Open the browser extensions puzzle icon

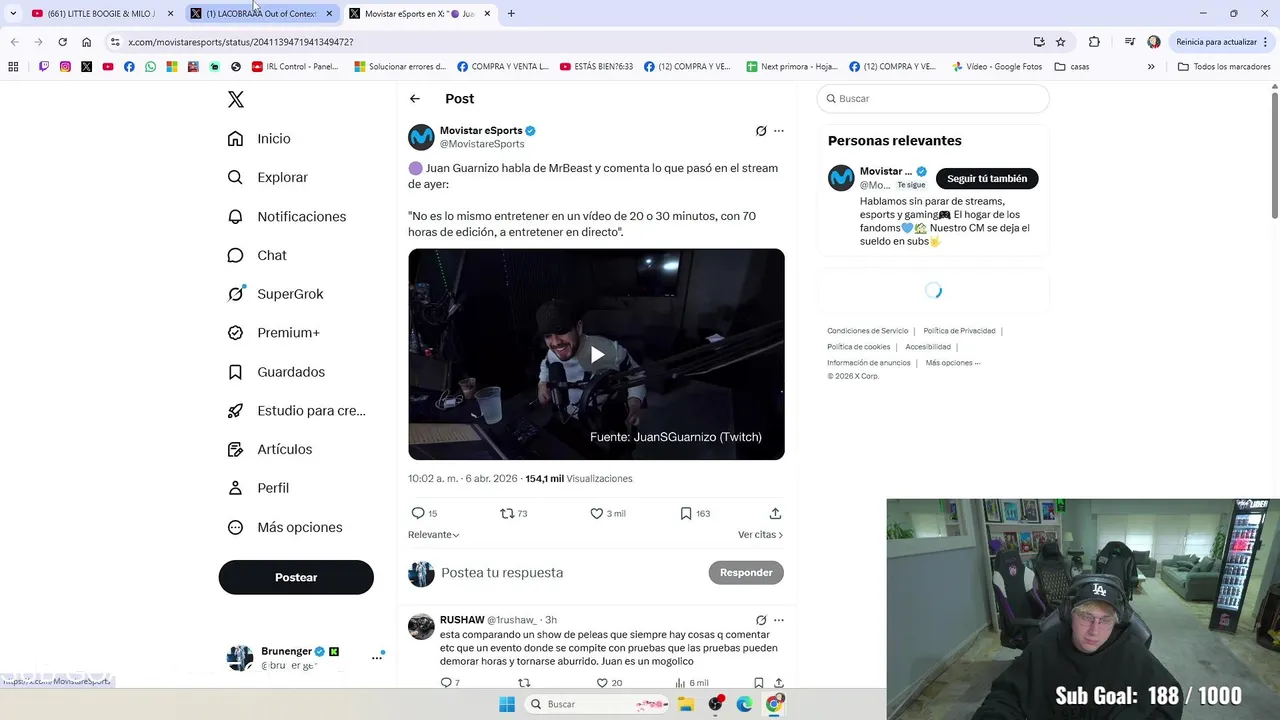pyautogui.click(x=1094, y=42)
